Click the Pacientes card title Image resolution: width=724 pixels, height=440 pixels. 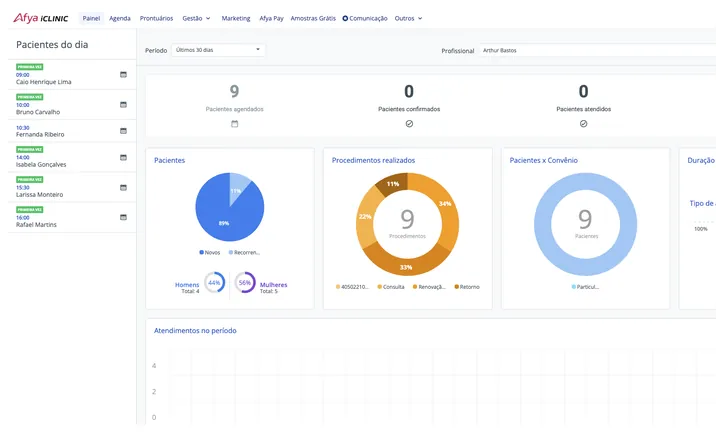click(x=169, y=160)
